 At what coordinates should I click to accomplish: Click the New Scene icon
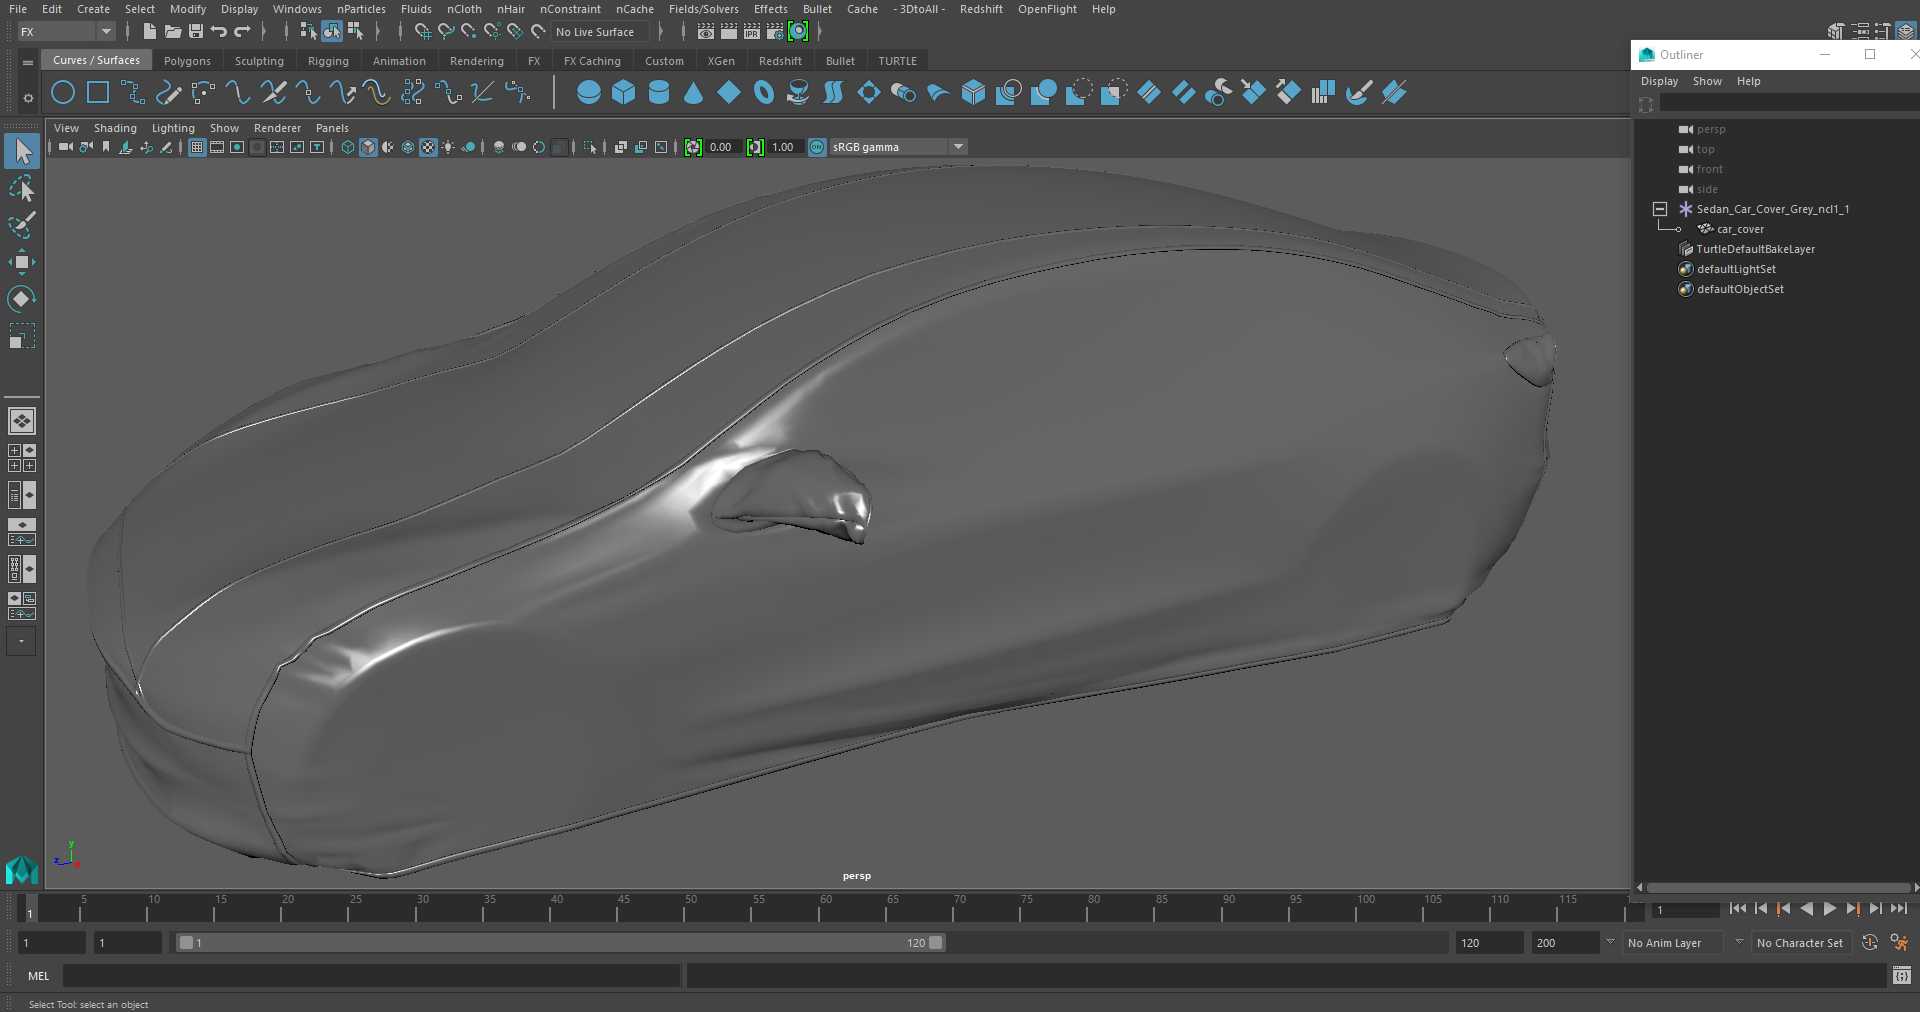[x=149, y=32]
